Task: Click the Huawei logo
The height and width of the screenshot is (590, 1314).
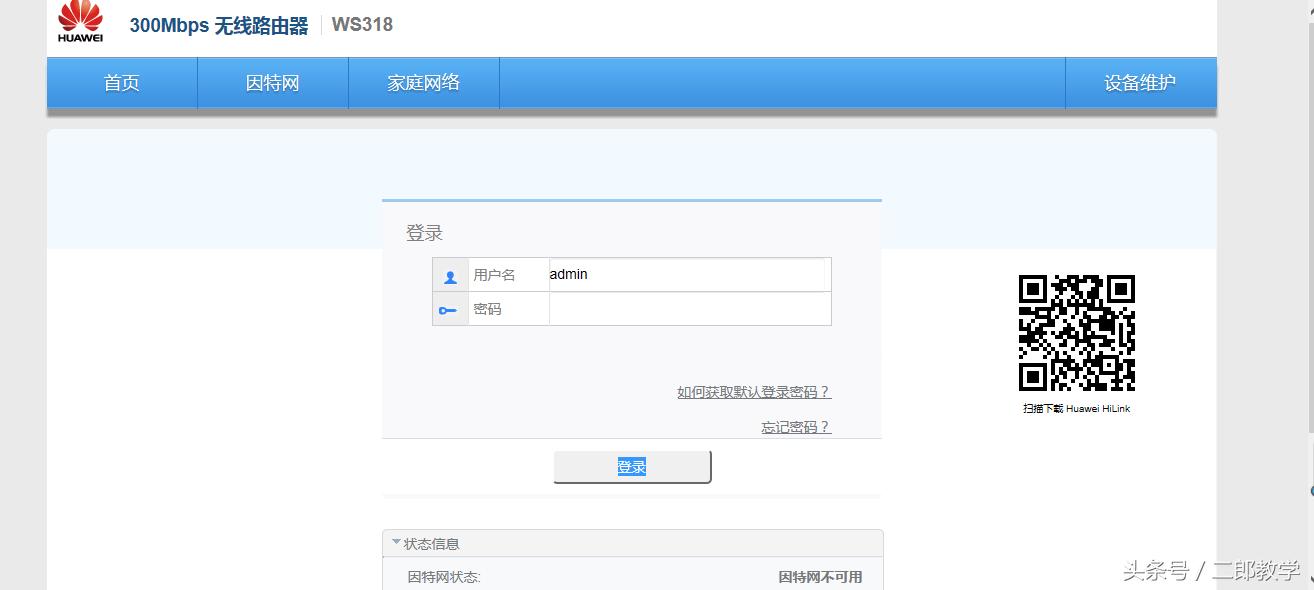Action: point(81,22)
